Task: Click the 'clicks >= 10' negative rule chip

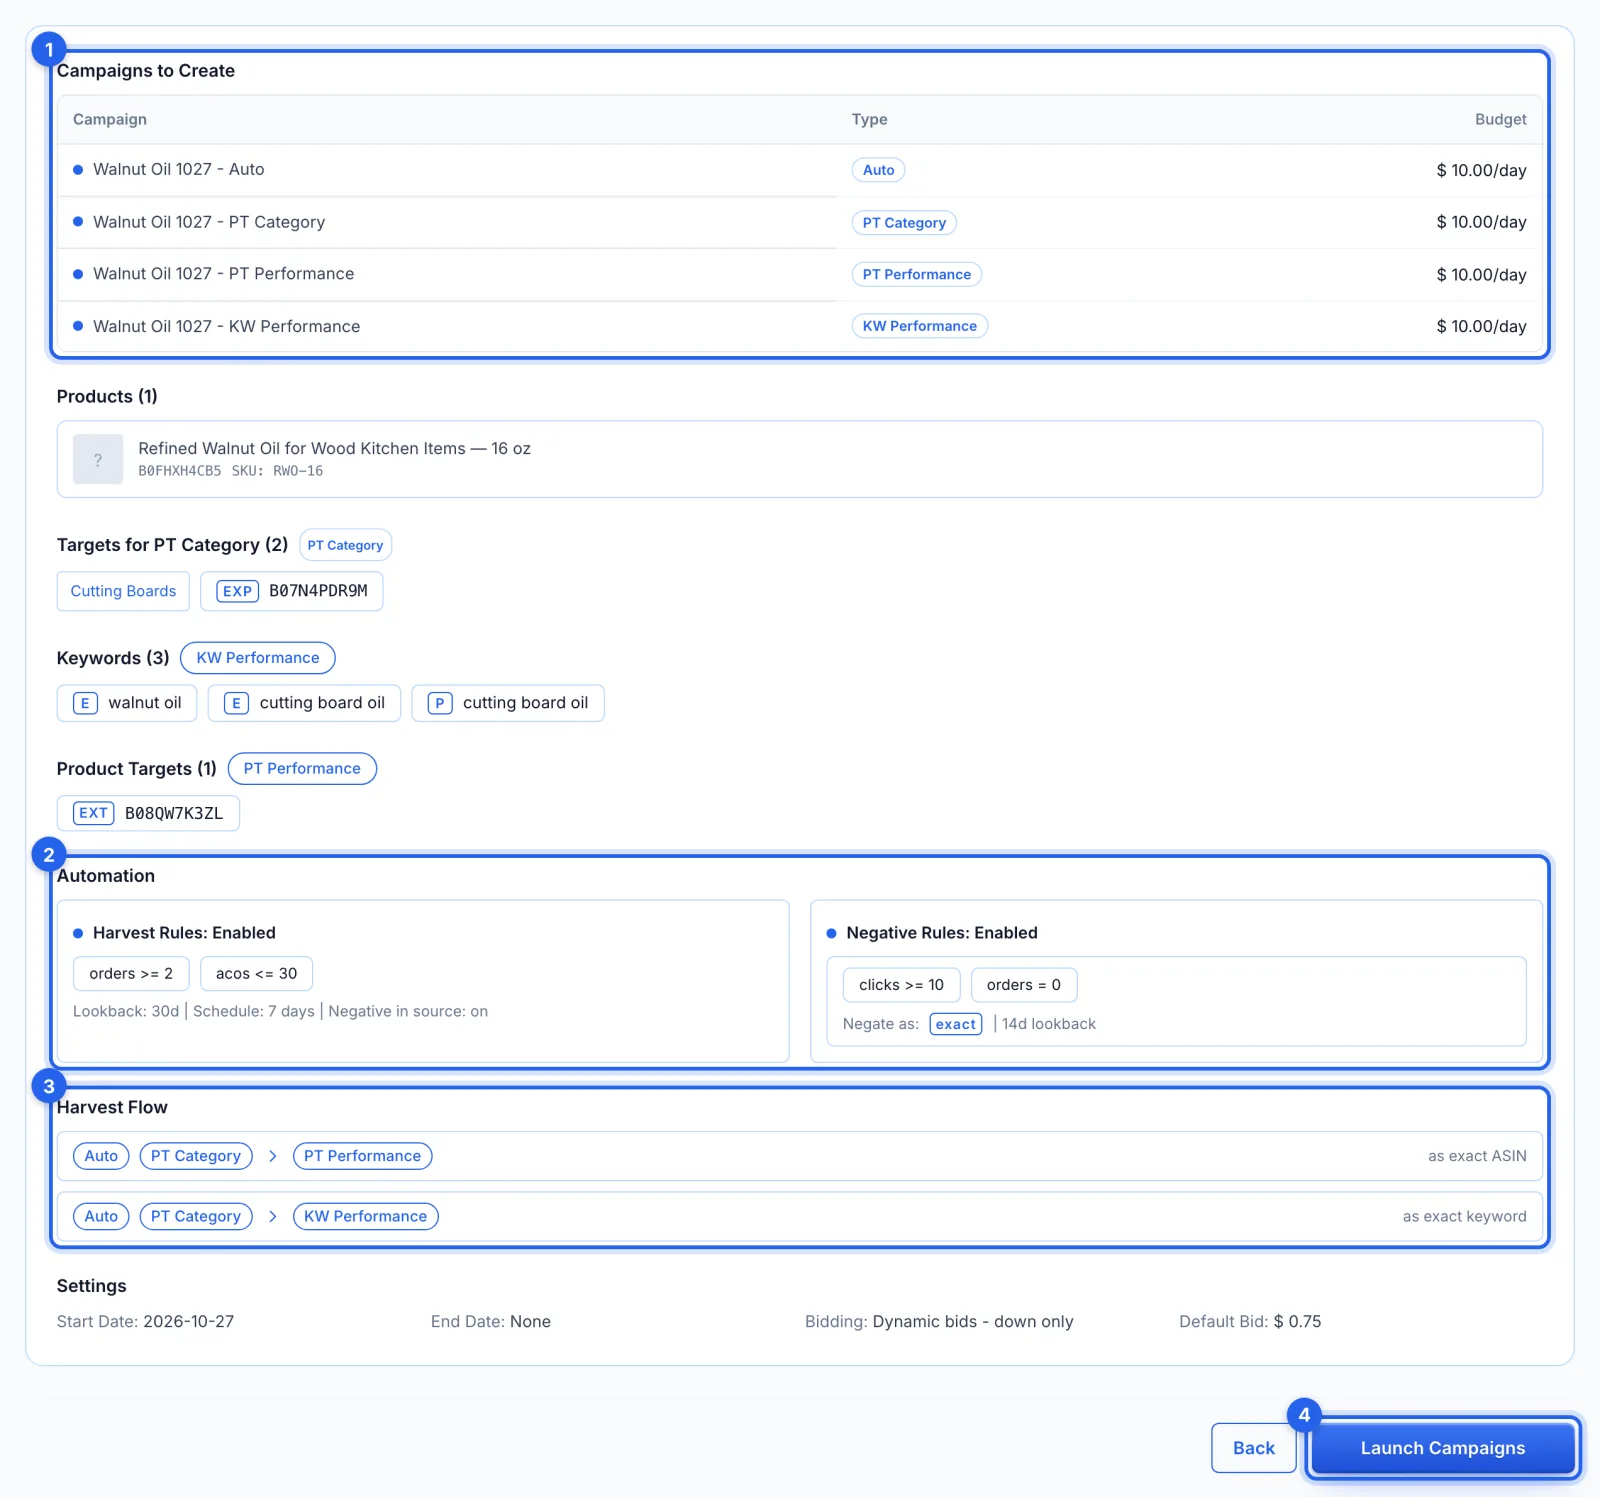Action: click(901, 985)
